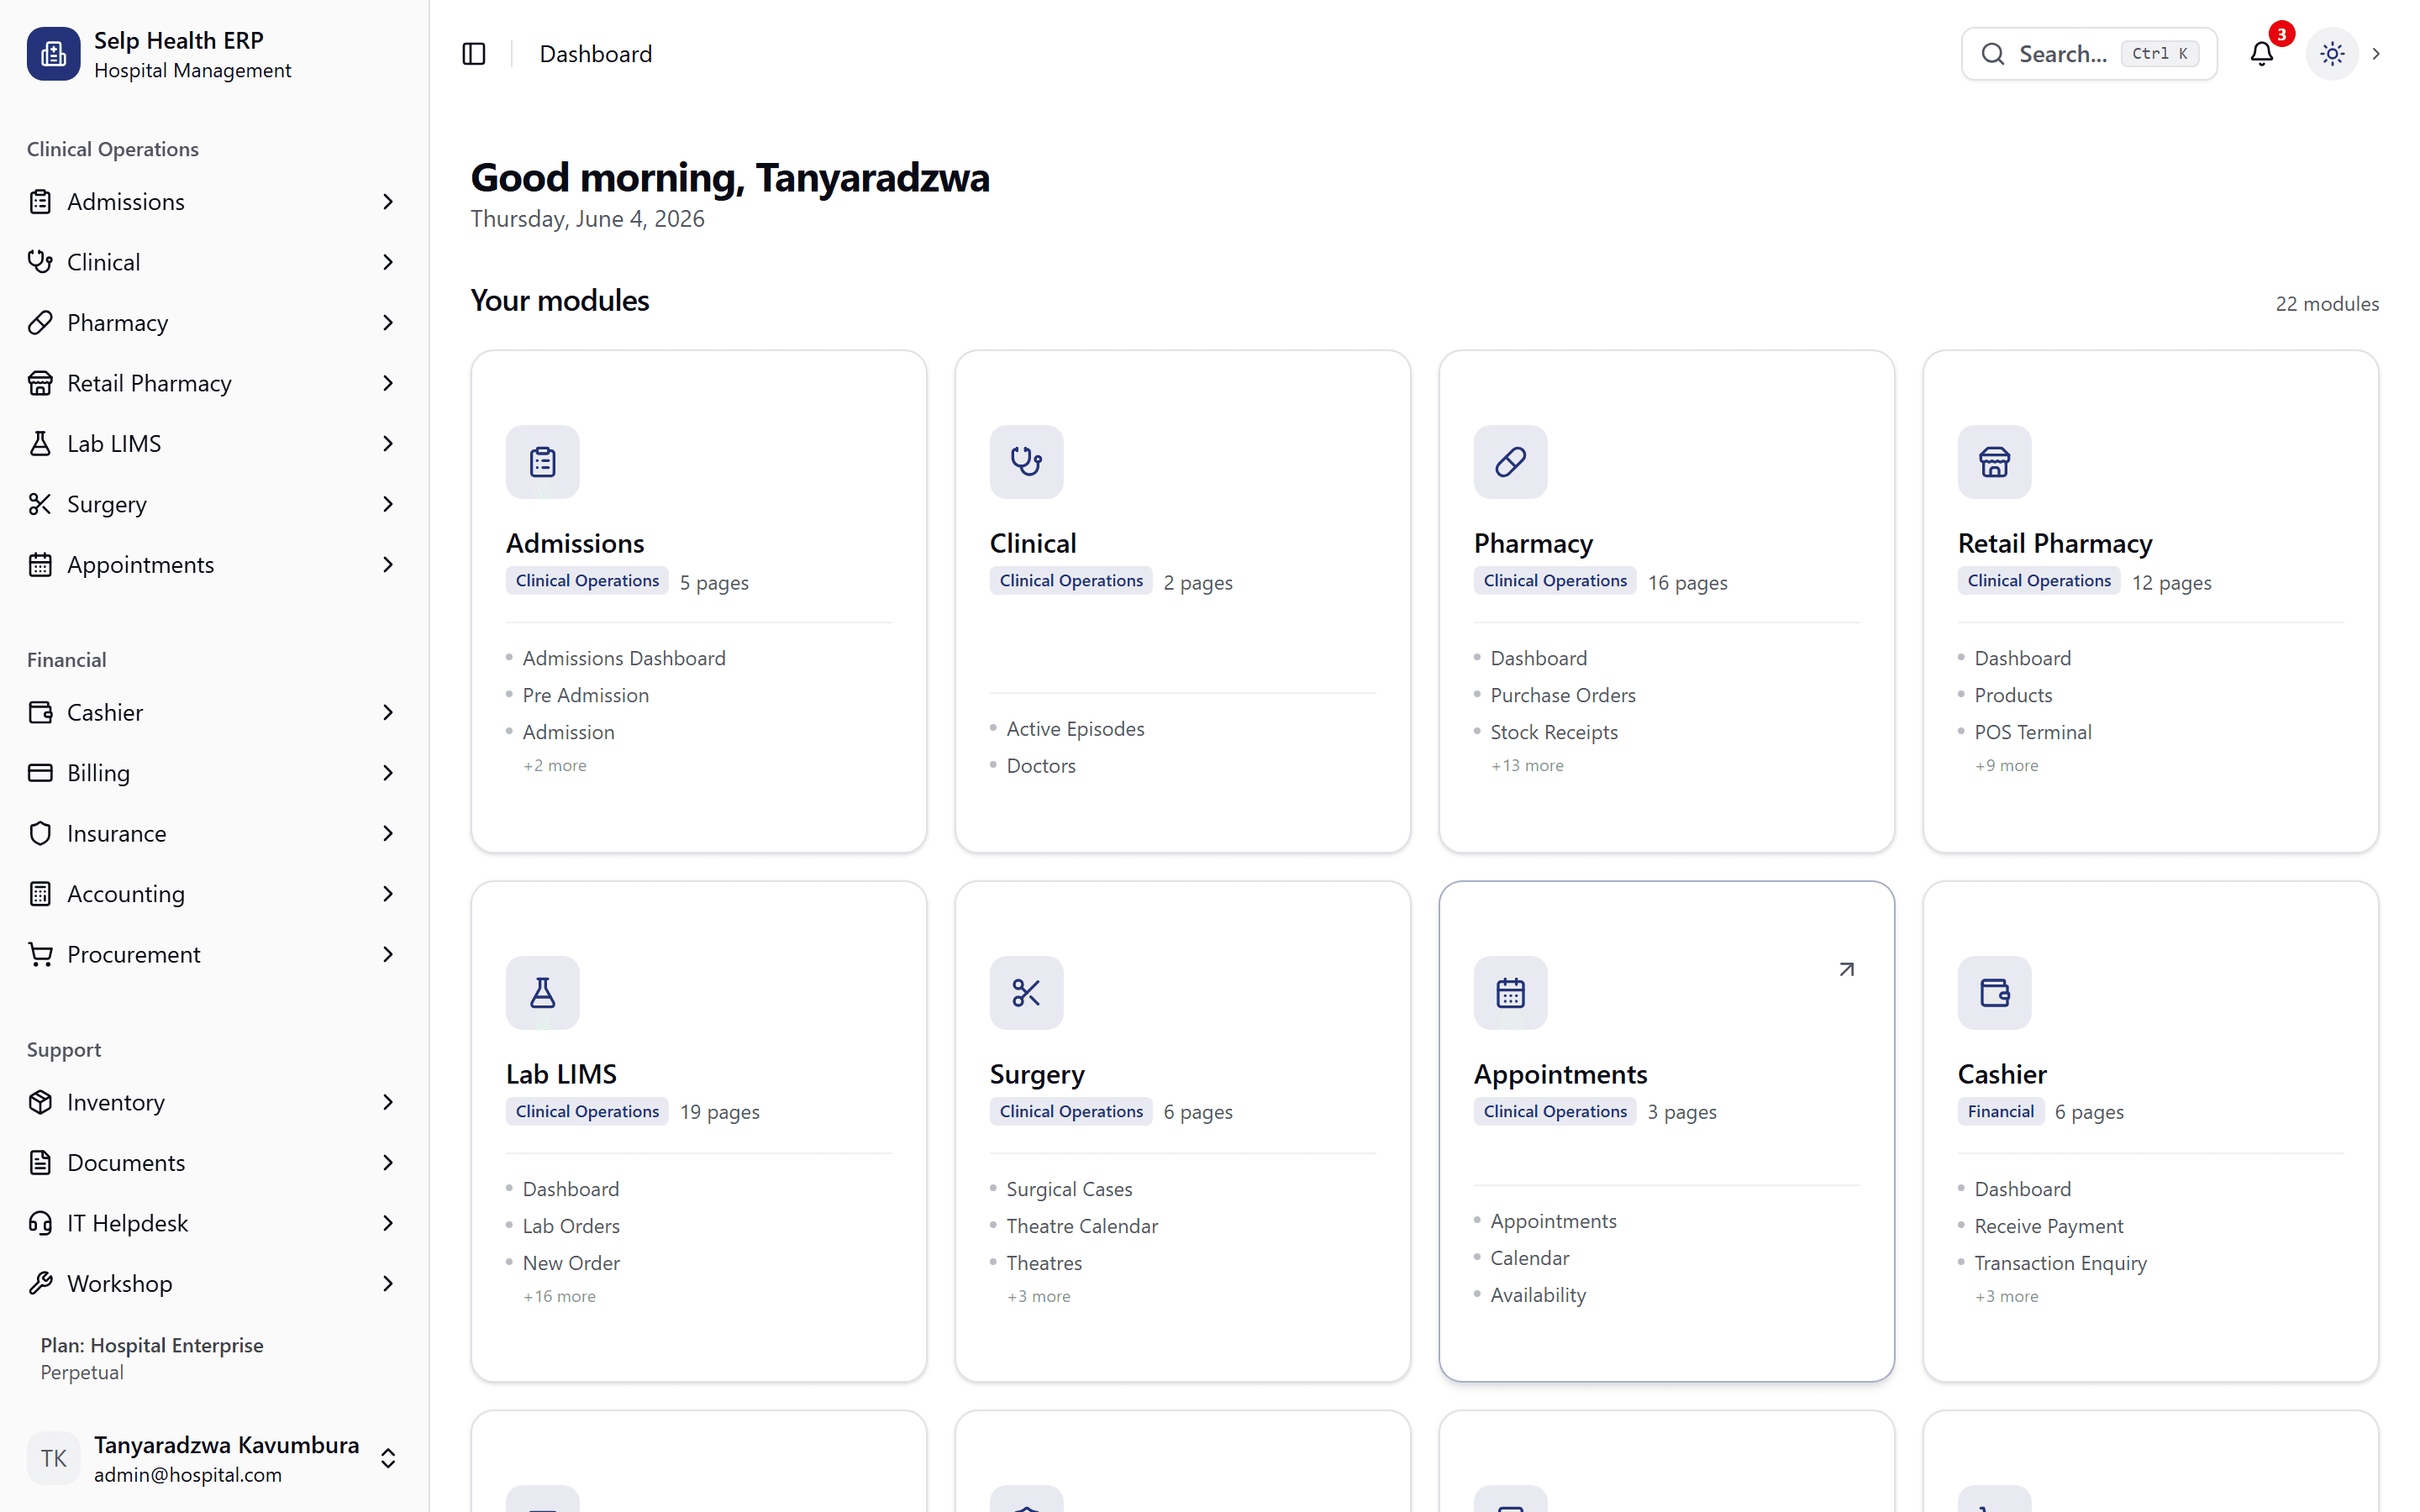The height and width of the screenshot is (1512, 2420).
Task: Open the IT Helpdesk sidebar menu label
Action: tap(127, 1223)
